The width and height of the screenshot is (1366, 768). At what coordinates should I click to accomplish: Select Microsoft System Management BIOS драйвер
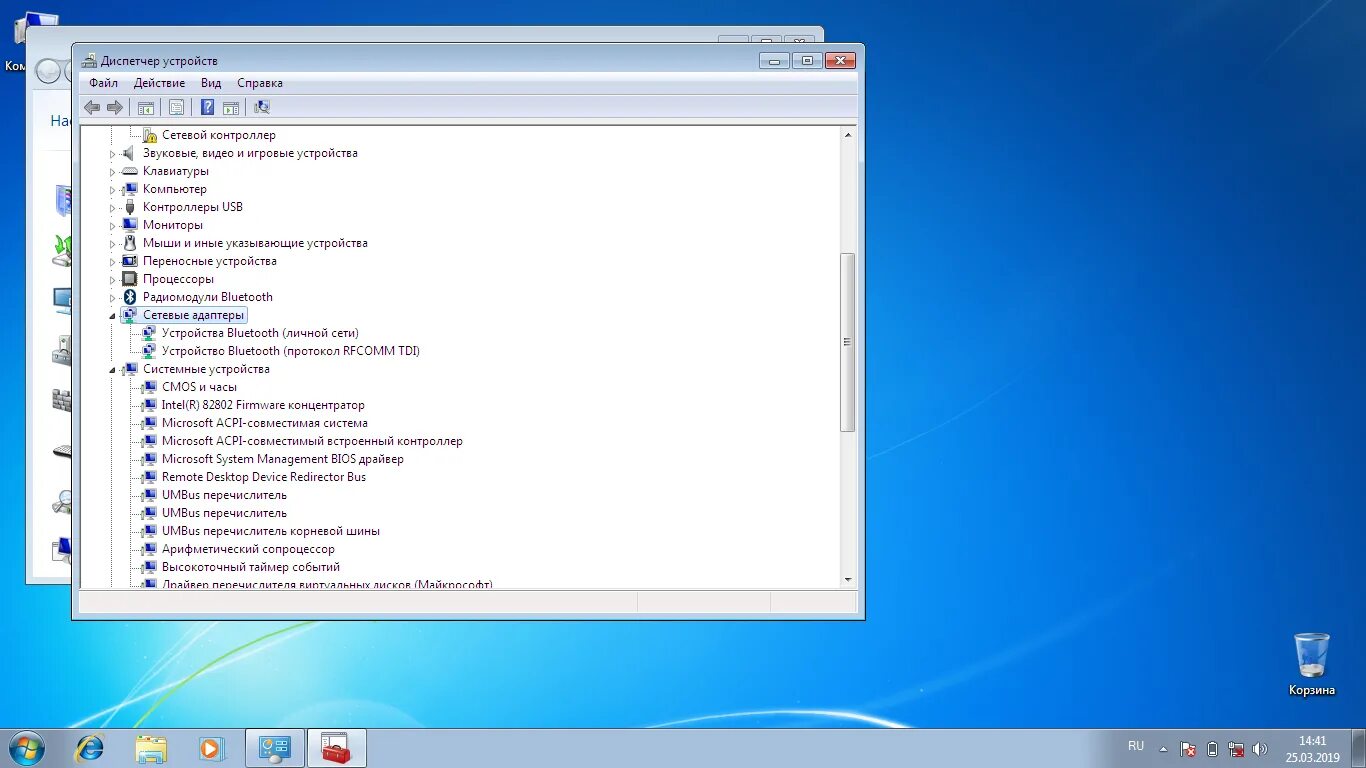[x=283, y=459]
